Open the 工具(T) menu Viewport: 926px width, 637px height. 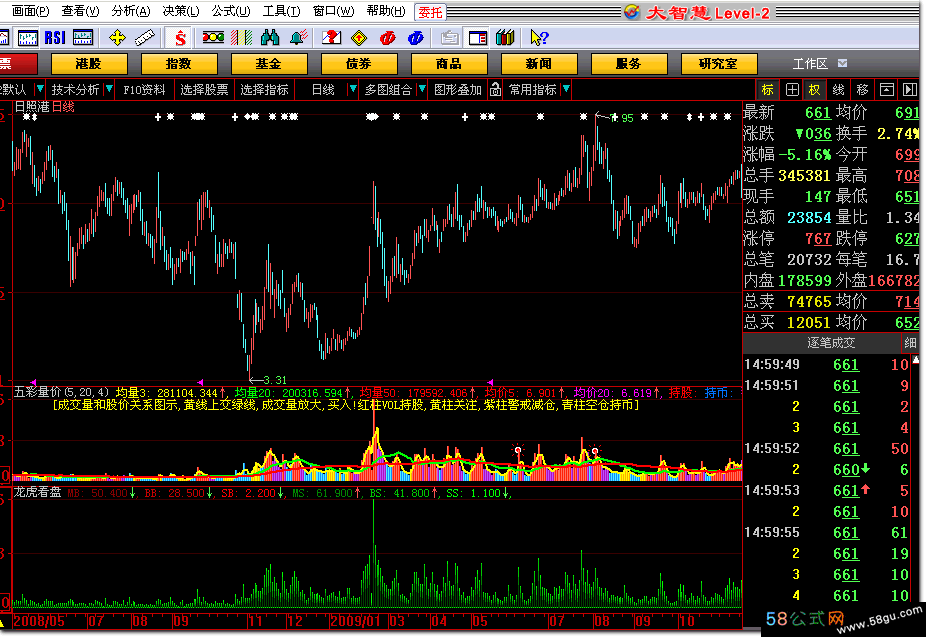point(281,11)
